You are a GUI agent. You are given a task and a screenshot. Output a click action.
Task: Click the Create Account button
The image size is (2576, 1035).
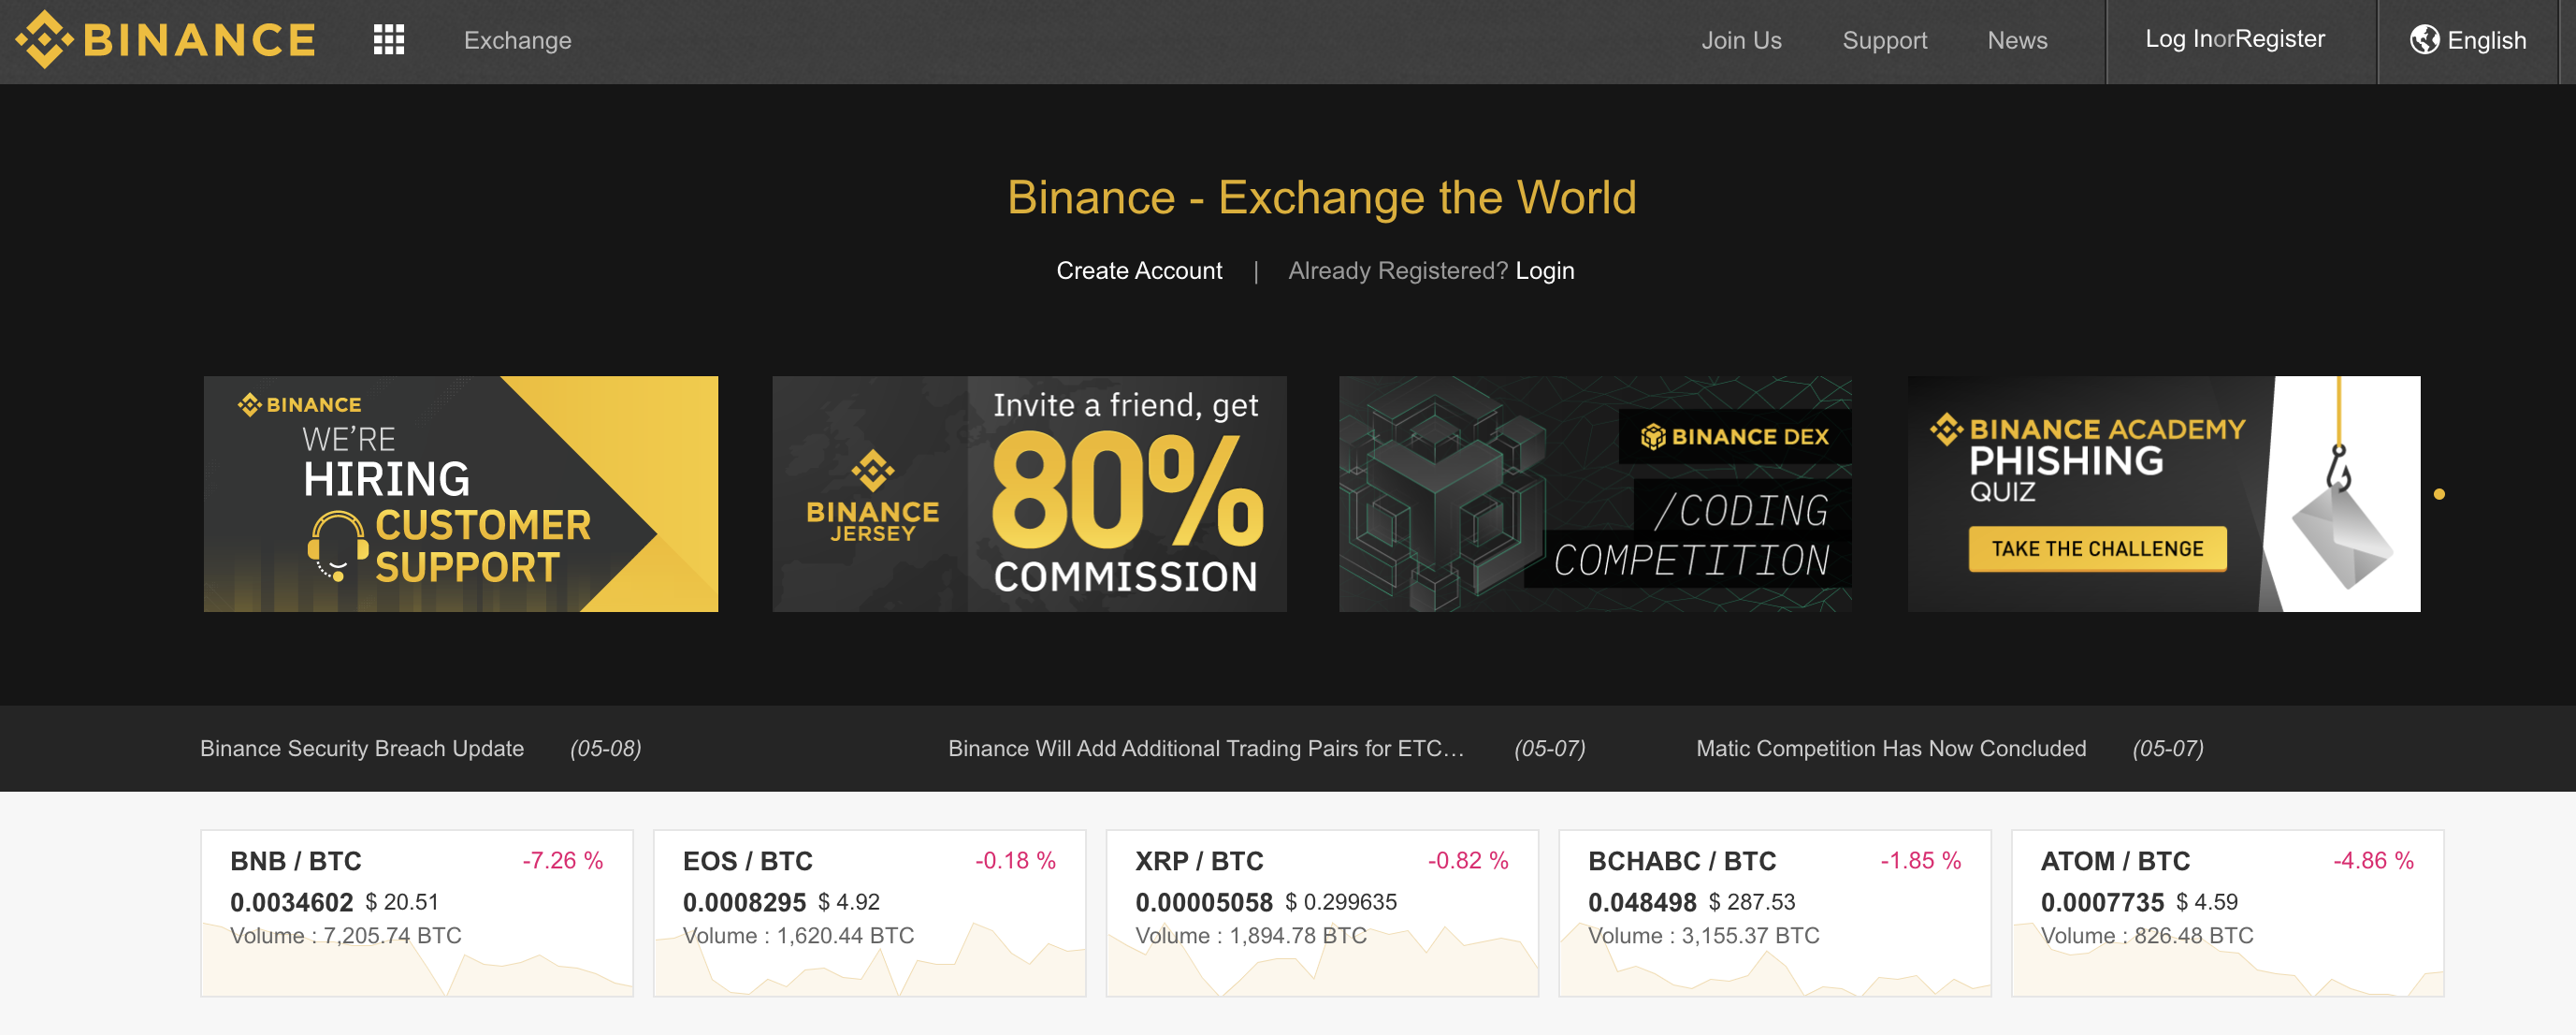[x=1136, y=271]
